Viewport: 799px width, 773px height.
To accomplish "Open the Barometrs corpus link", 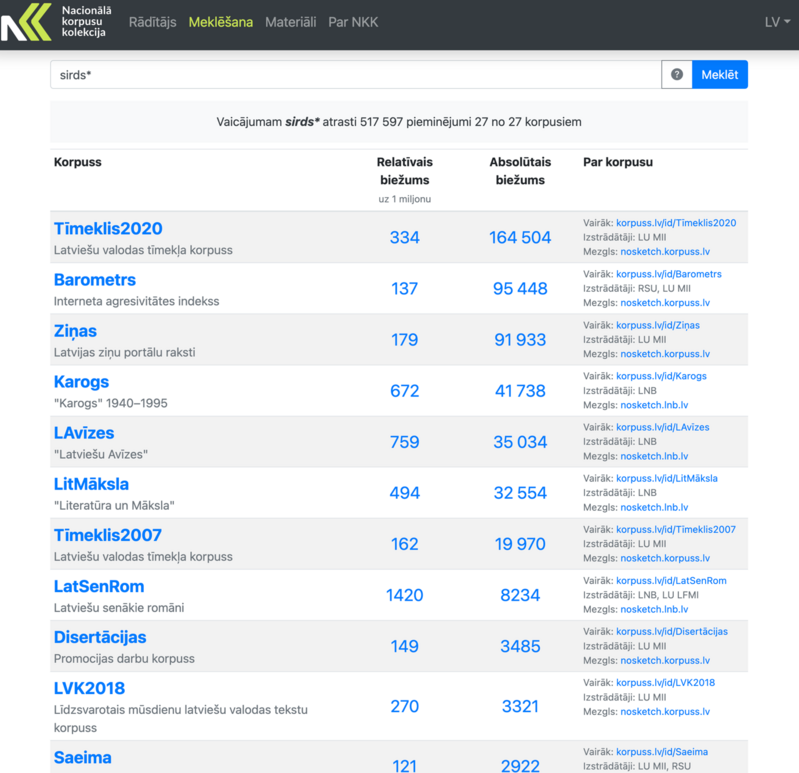I will [x=95, y=280].
